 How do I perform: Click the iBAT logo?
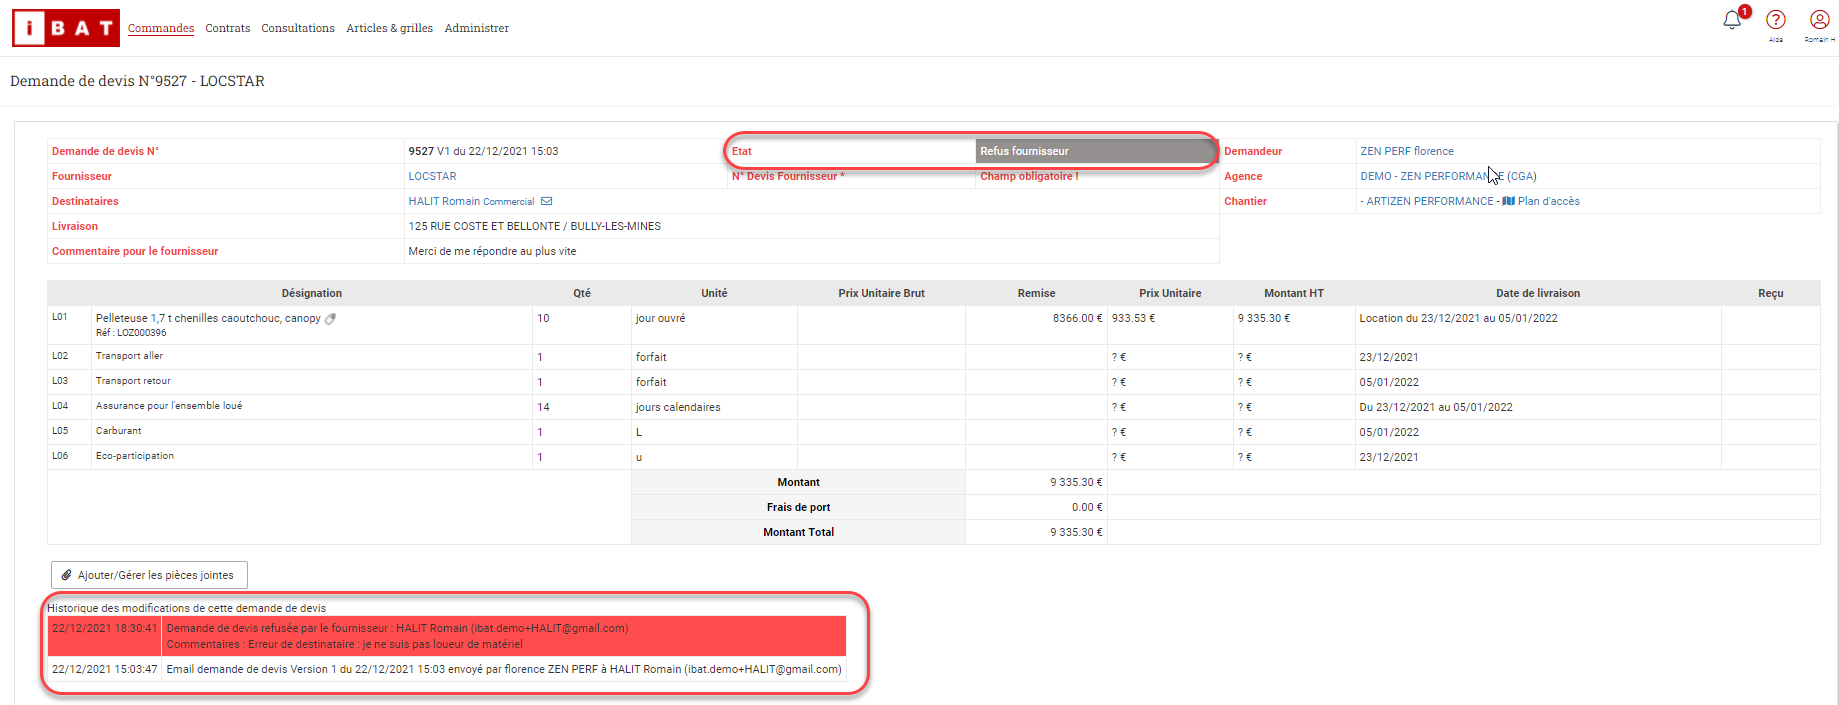click(x=66, y=28)
